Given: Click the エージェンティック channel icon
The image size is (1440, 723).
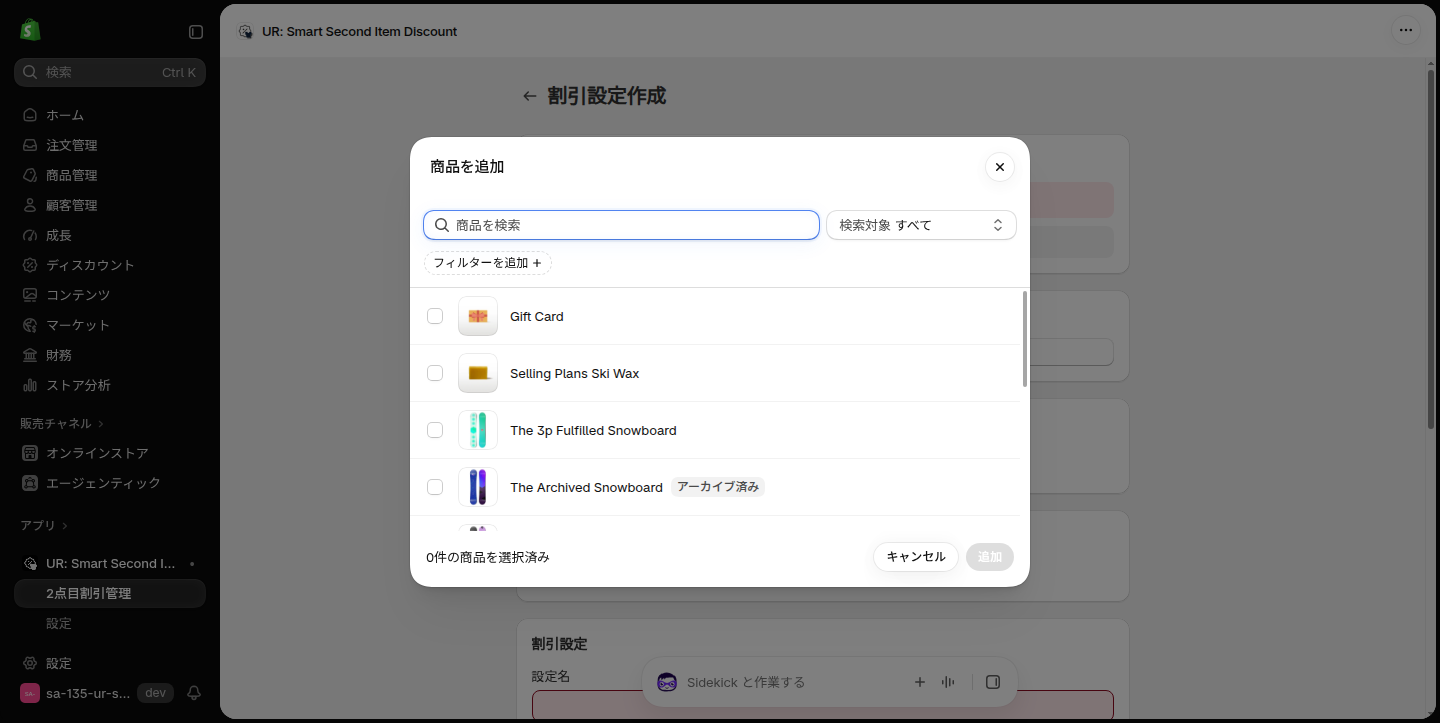Looking at the screenshot, I should 30,483.
